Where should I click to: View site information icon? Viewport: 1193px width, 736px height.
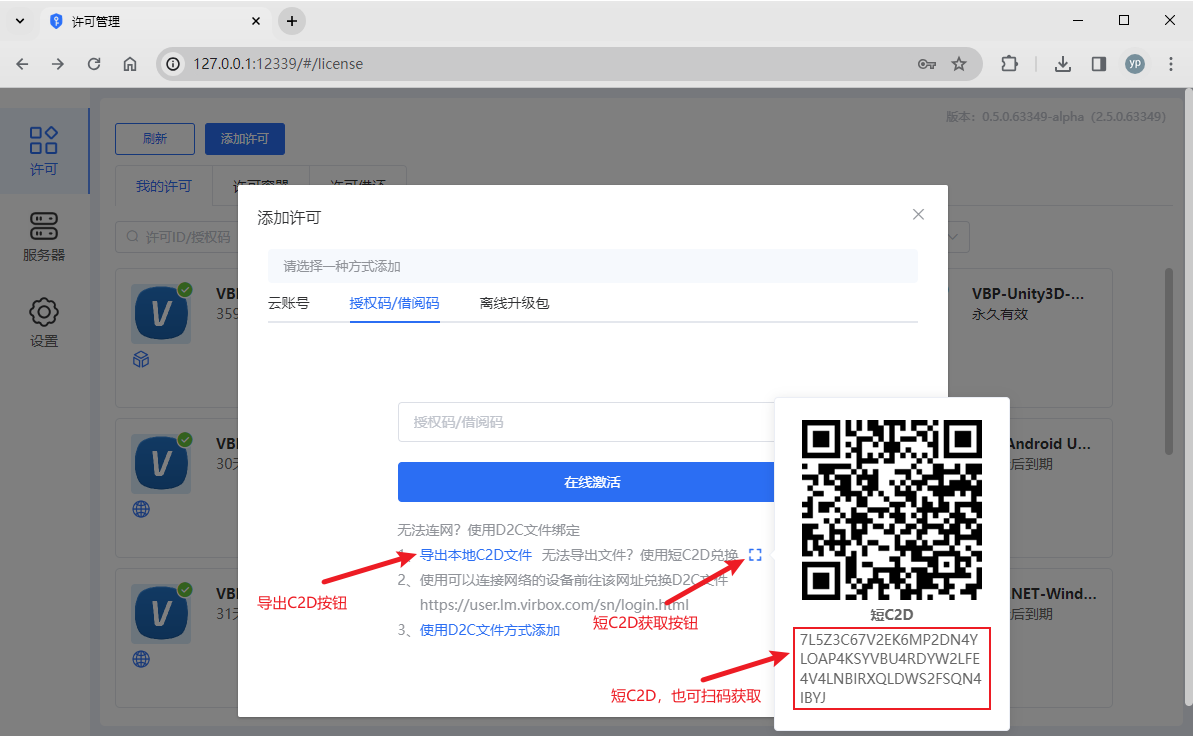(173, 64)
